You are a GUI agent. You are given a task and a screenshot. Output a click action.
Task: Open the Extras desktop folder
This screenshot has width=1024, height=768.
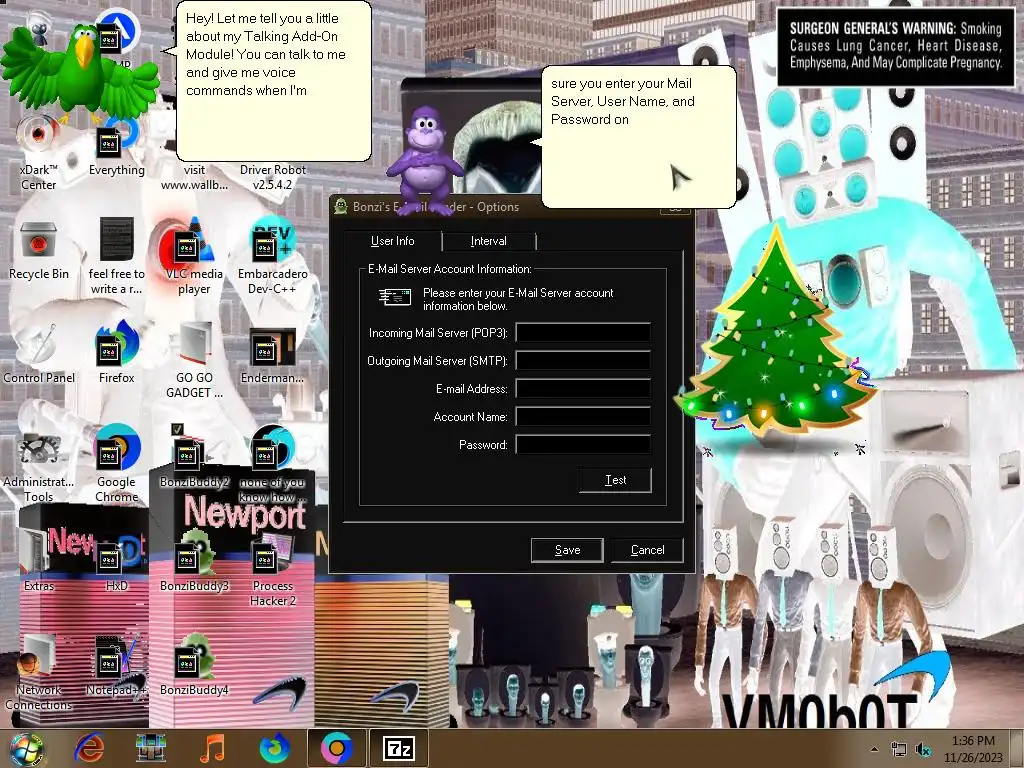pyautogui.click(x=39, y=562)
